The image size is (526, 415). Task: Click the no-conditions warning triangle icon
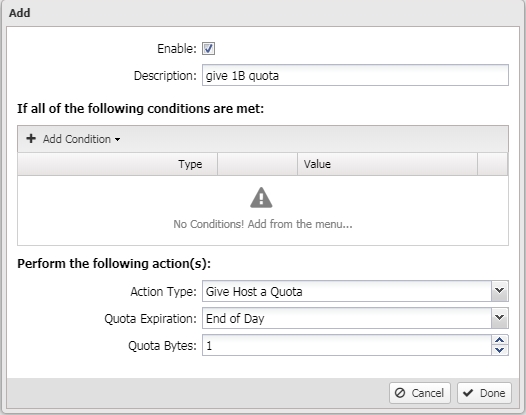[x=261, y=198]
